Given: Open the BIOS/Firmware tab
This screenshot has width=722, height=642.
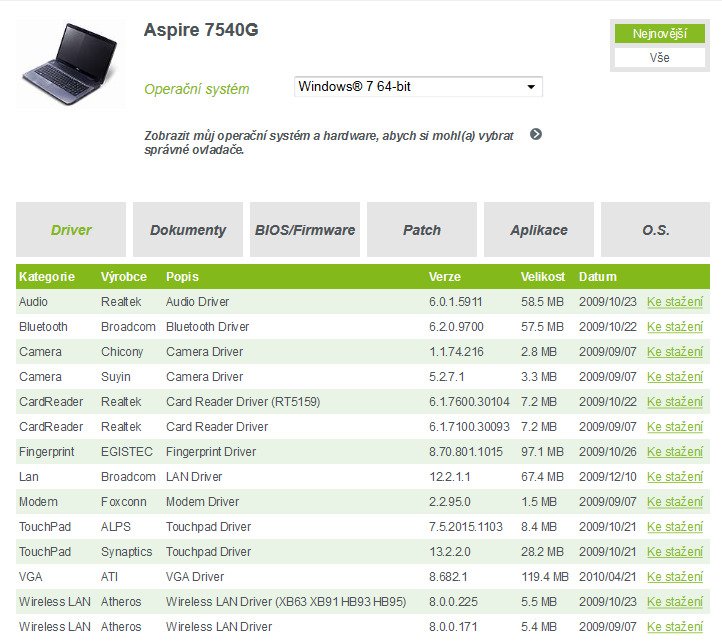Looking at the screenshot, I should click(305, 229).
